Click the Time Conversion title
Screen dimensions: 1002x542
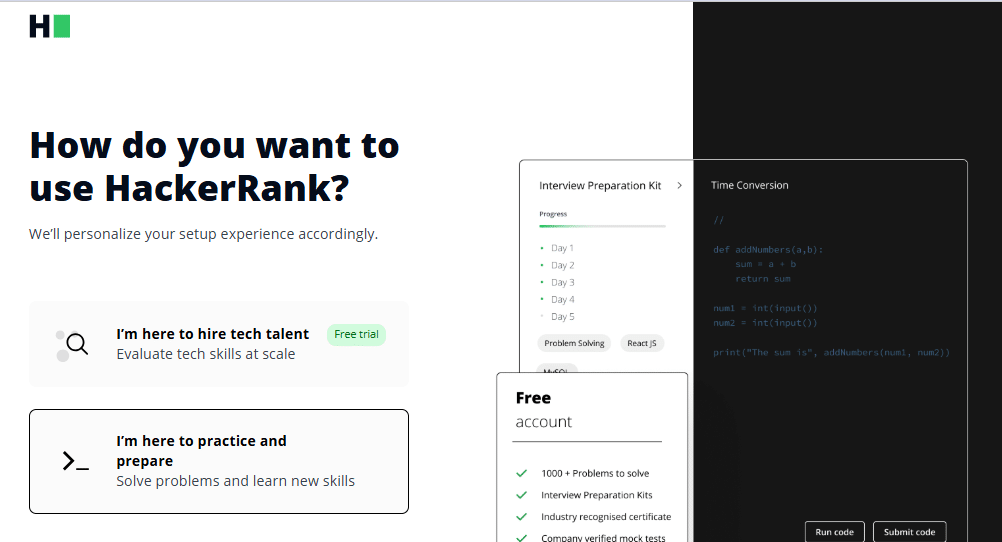750,185
